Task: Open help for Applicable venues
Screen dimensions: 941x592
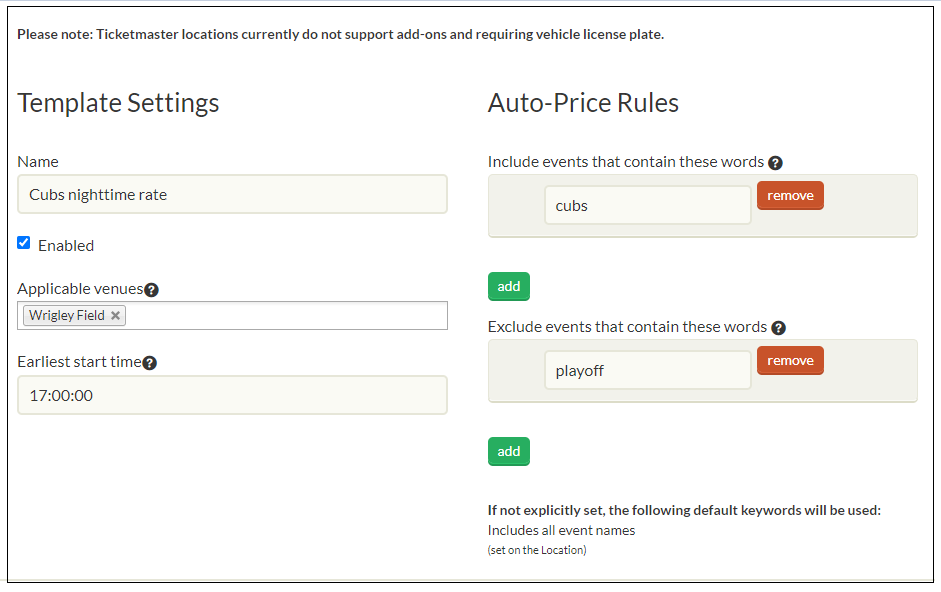Action: pyautogui.click(x=151, y=290)
